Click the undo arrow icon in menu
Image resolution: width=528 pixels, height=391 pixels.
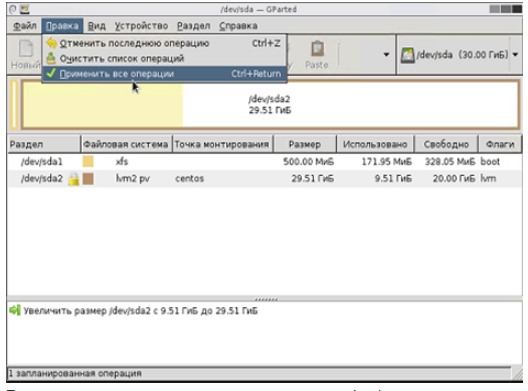pyautogui.click(x=52, y=43)
